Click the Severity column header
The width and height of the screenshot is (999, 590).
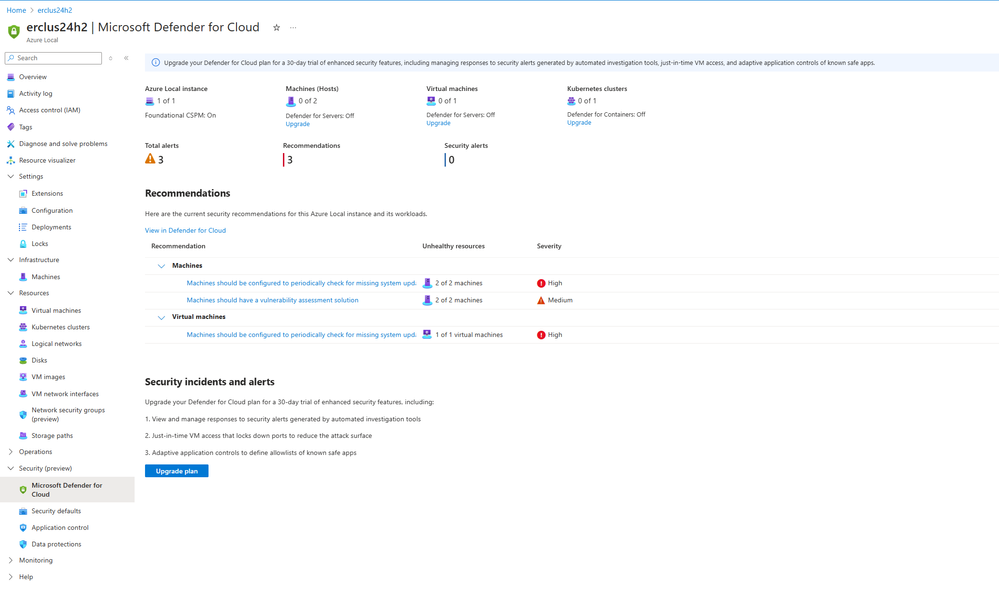click(x=549, y=246)
